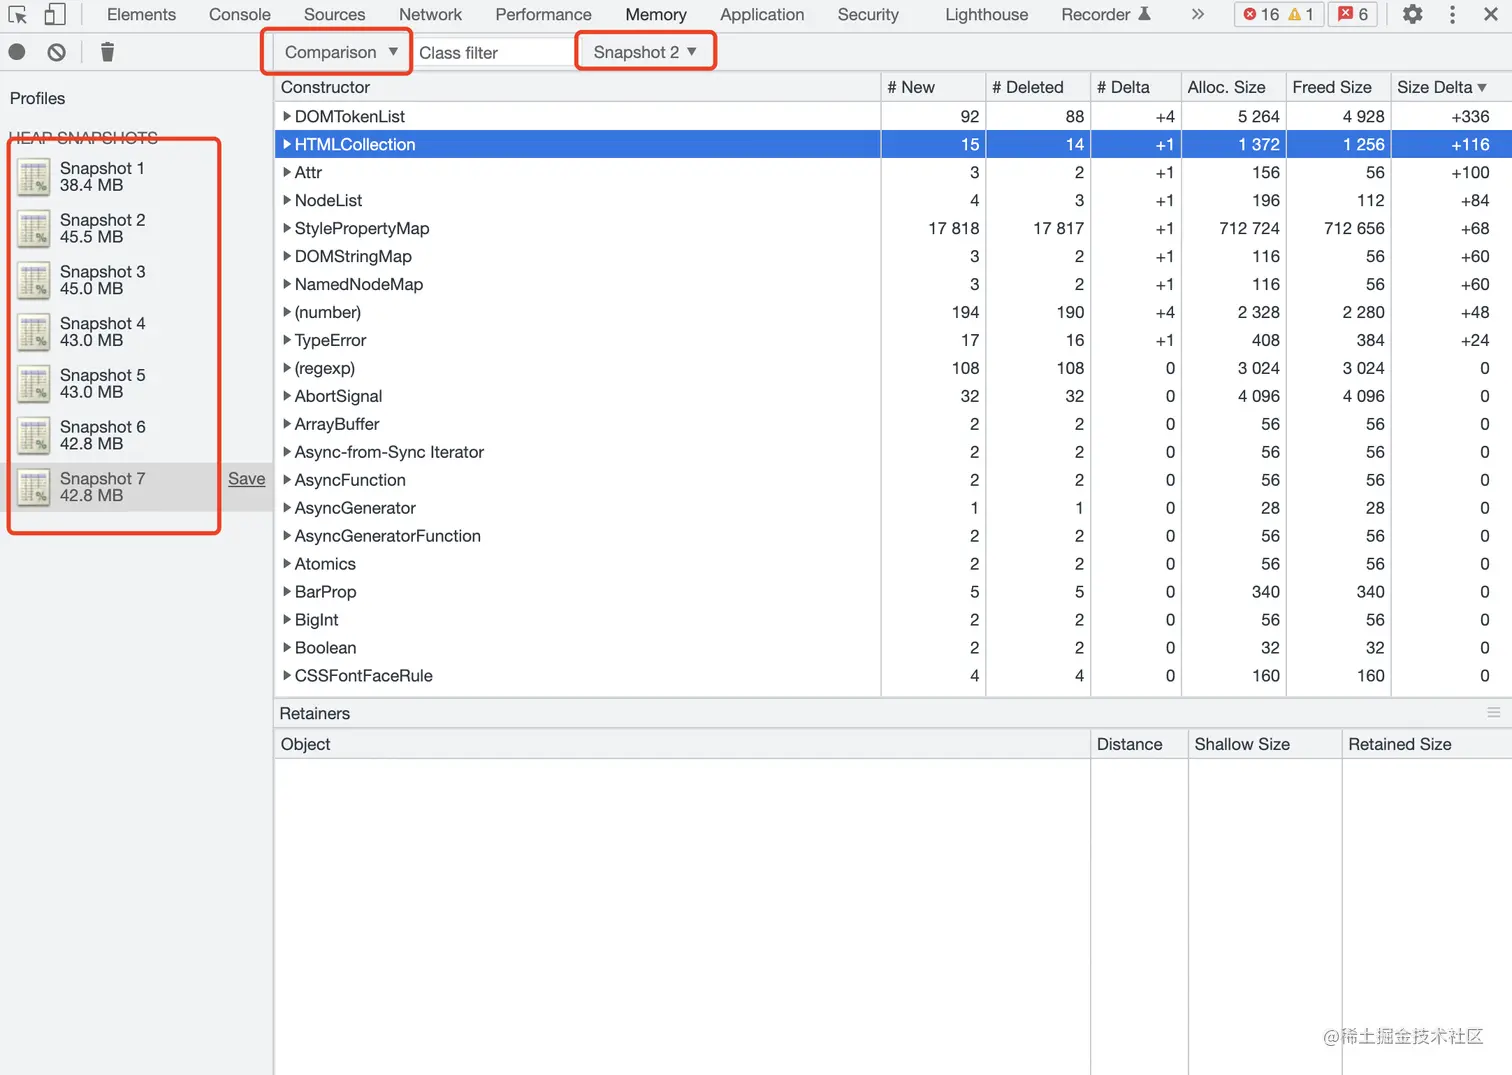Select the CSSFontFaceRule constructor row
Viewport: 1512px width, 1075px height.
pos(893,676)
